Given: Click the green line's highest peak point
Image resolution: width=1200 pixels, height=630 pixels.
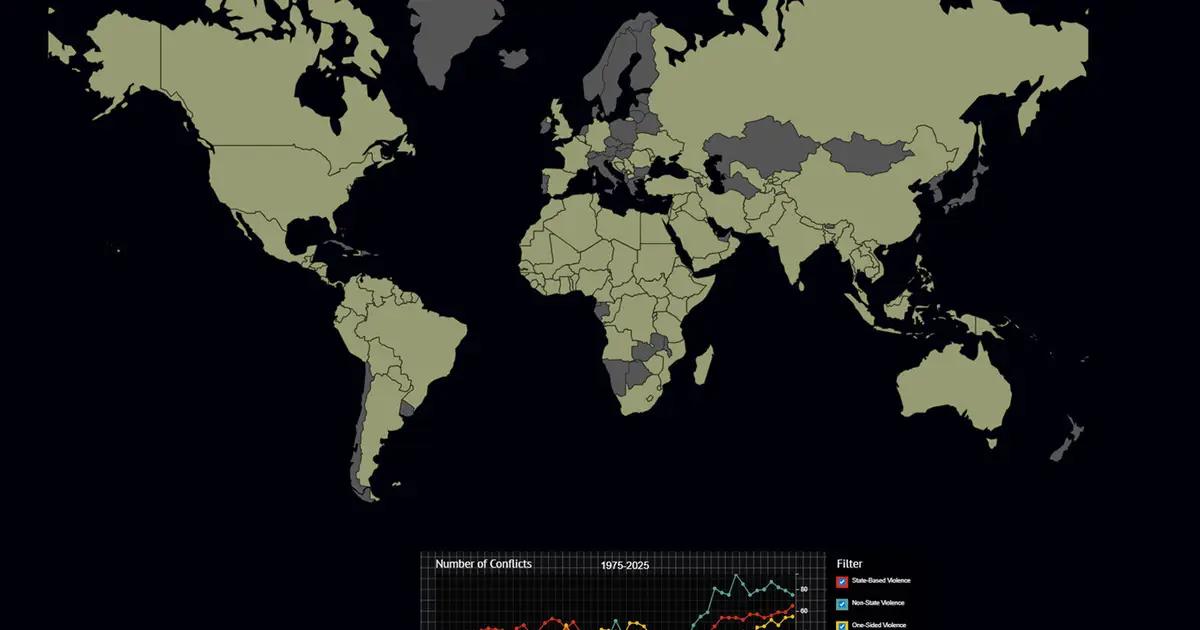Looking at the screenshot, I should (737, 575).
